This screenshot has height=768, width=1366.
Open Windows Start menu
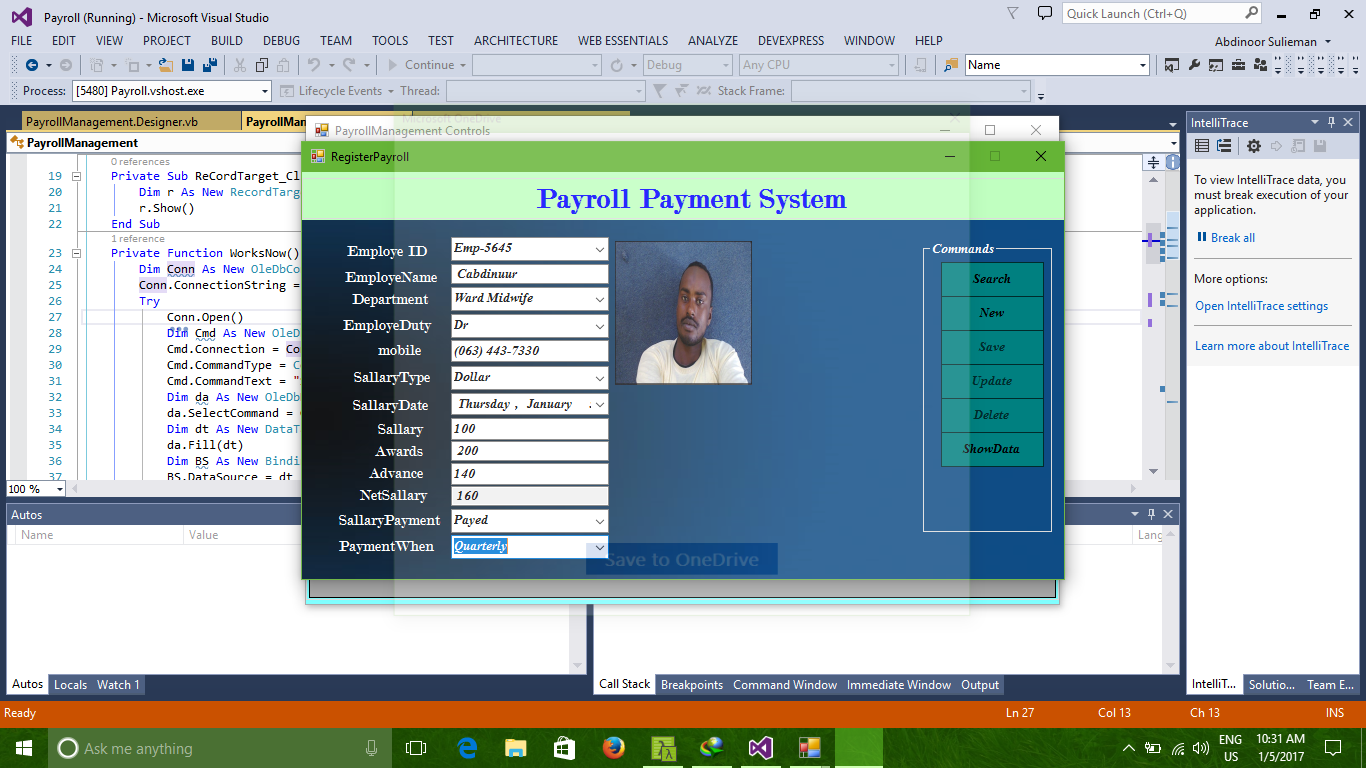click(24, 748)
